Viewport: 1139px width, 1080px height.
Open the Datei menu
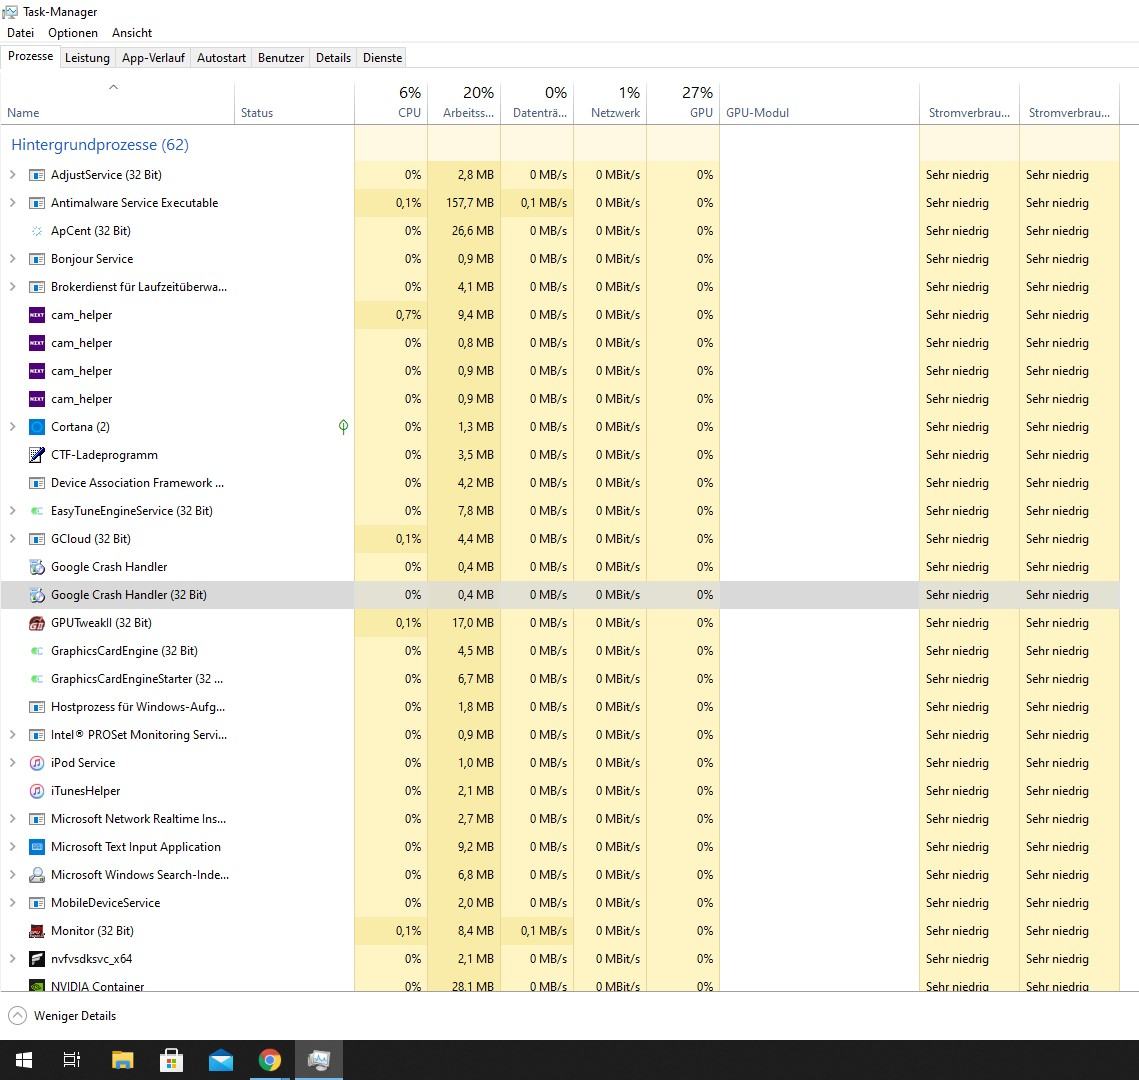pyautogui.click(x=20, y=33)
